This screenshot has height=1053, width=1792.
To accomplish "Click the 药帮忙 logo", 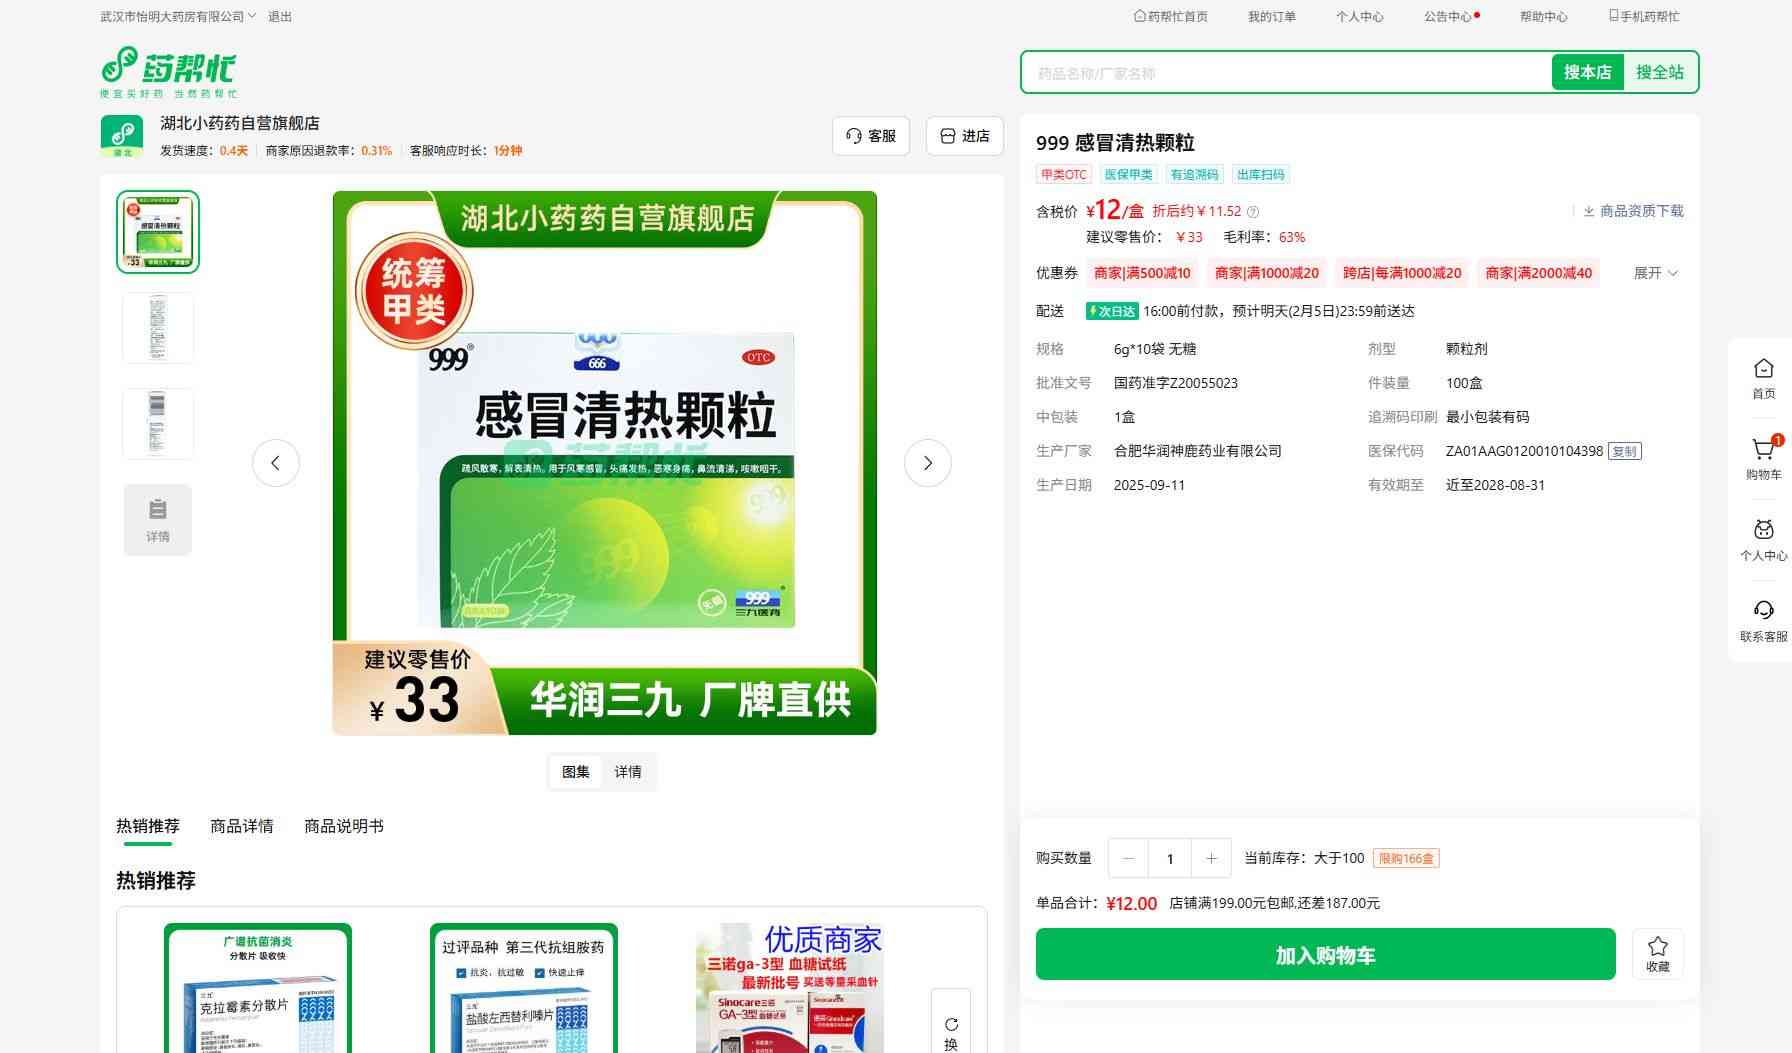I will click(x=169, y=72).
